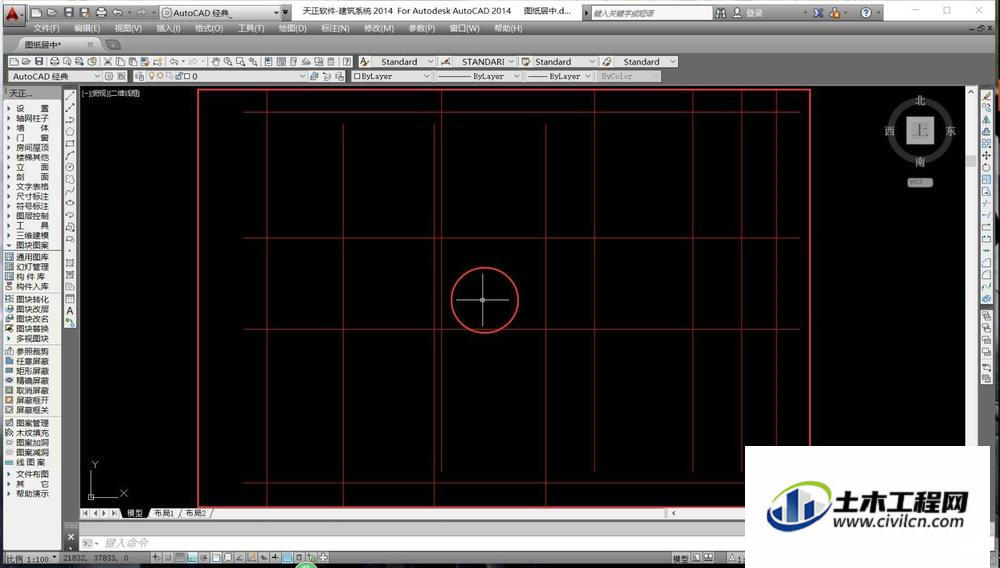The width and height of the screenshot is (1000, 568).
Task: Toggle Infer Constraints in the status bar
Action: click(x=156, y=558)
